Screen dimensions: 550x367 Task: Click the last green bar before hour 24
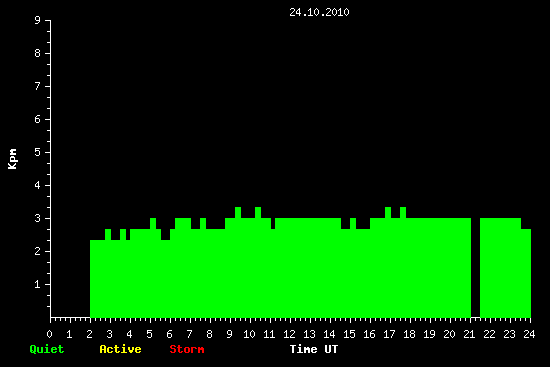click(x=526, y=273)
